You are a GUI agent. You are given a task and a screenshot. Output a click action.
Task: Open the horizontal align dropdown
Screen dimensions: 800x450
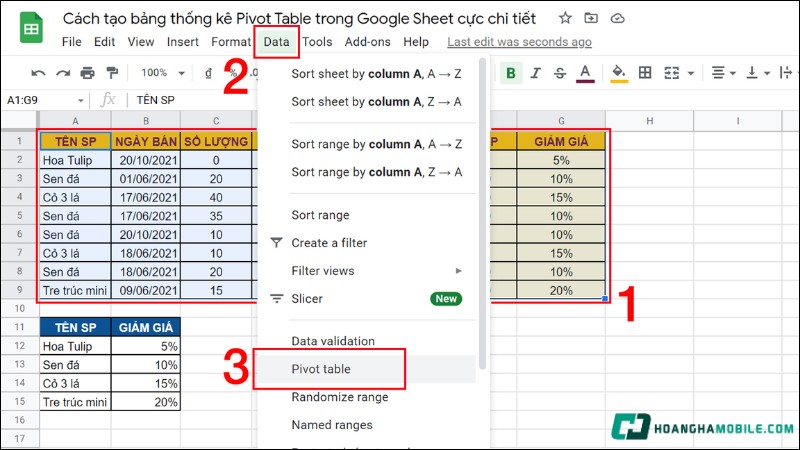tap(723, 73)
